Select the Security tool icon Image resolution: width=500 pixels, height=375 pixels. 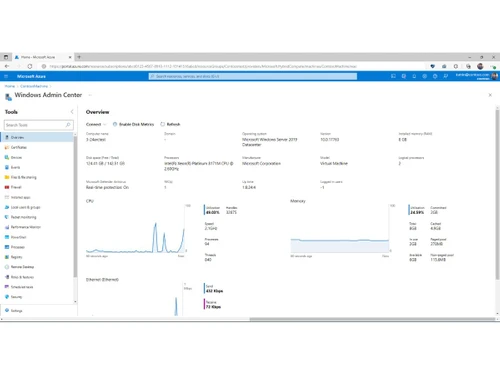click(7, 297)
